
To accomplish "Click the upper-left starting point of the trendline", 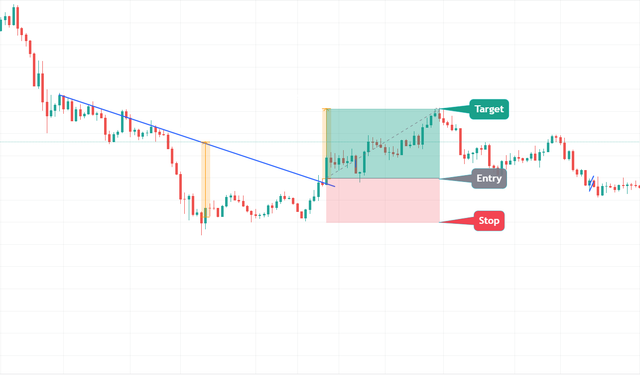I will tap(60, 95).
